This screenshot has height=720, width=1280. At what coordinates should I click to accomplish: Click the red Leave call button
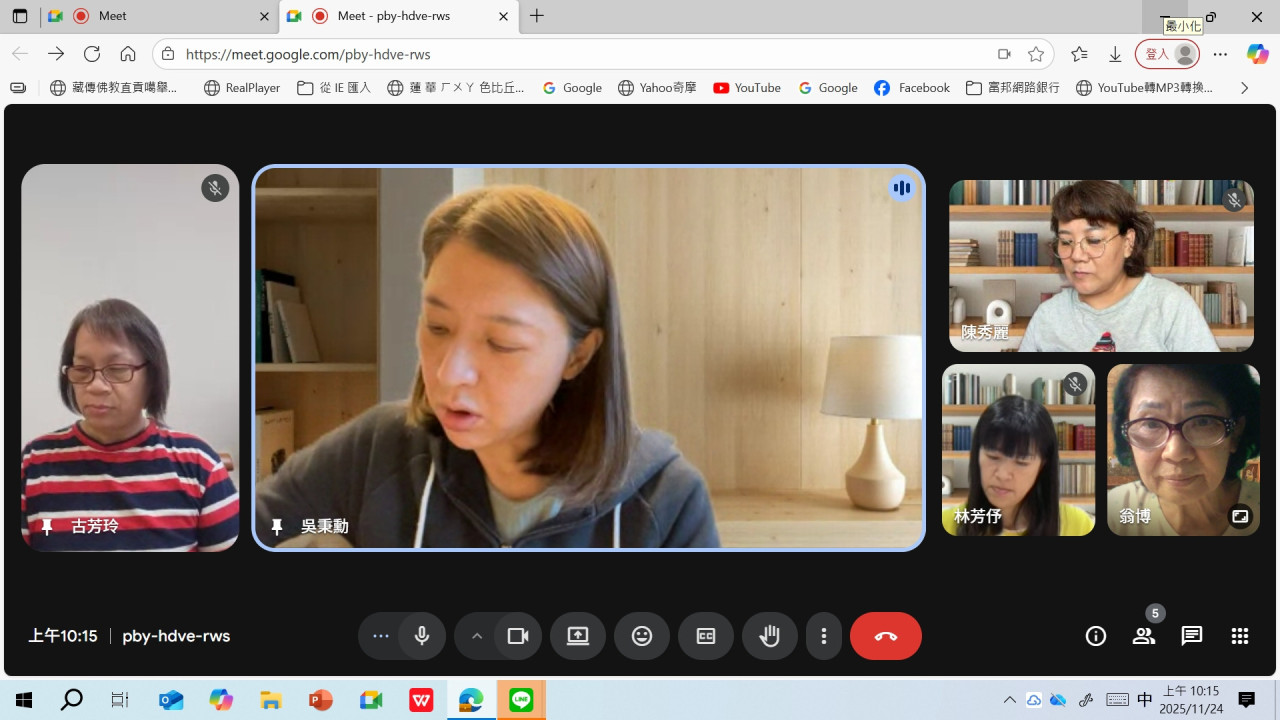(x=885, y=636)
